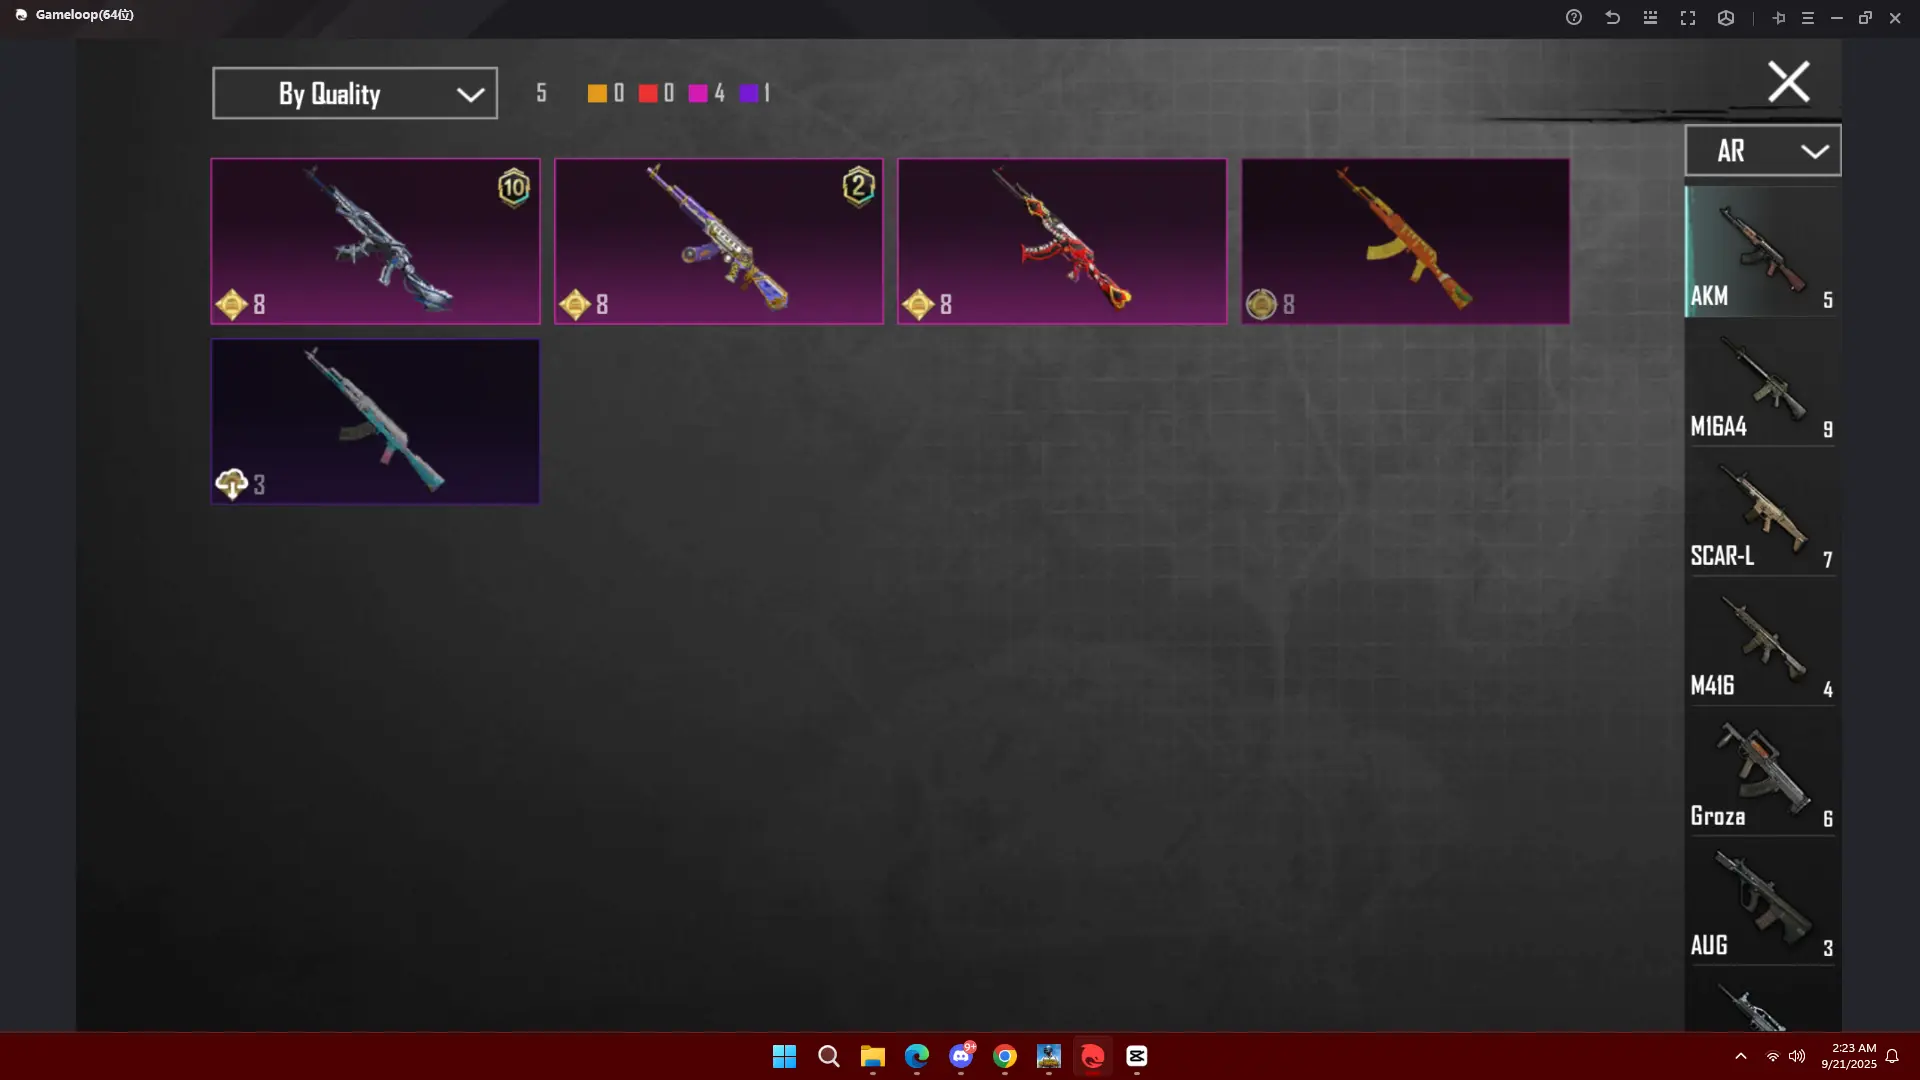The height and width of the screenshot is (1080, 1920).
Task: Choose the orange AKM skin card
Action: 1404,241
